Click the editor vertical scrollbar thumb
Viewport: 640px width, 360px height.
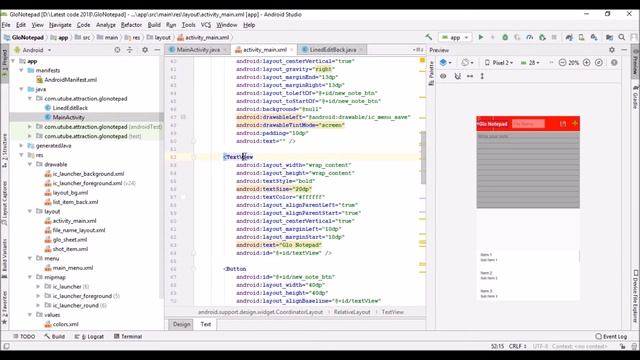(423, 158)
